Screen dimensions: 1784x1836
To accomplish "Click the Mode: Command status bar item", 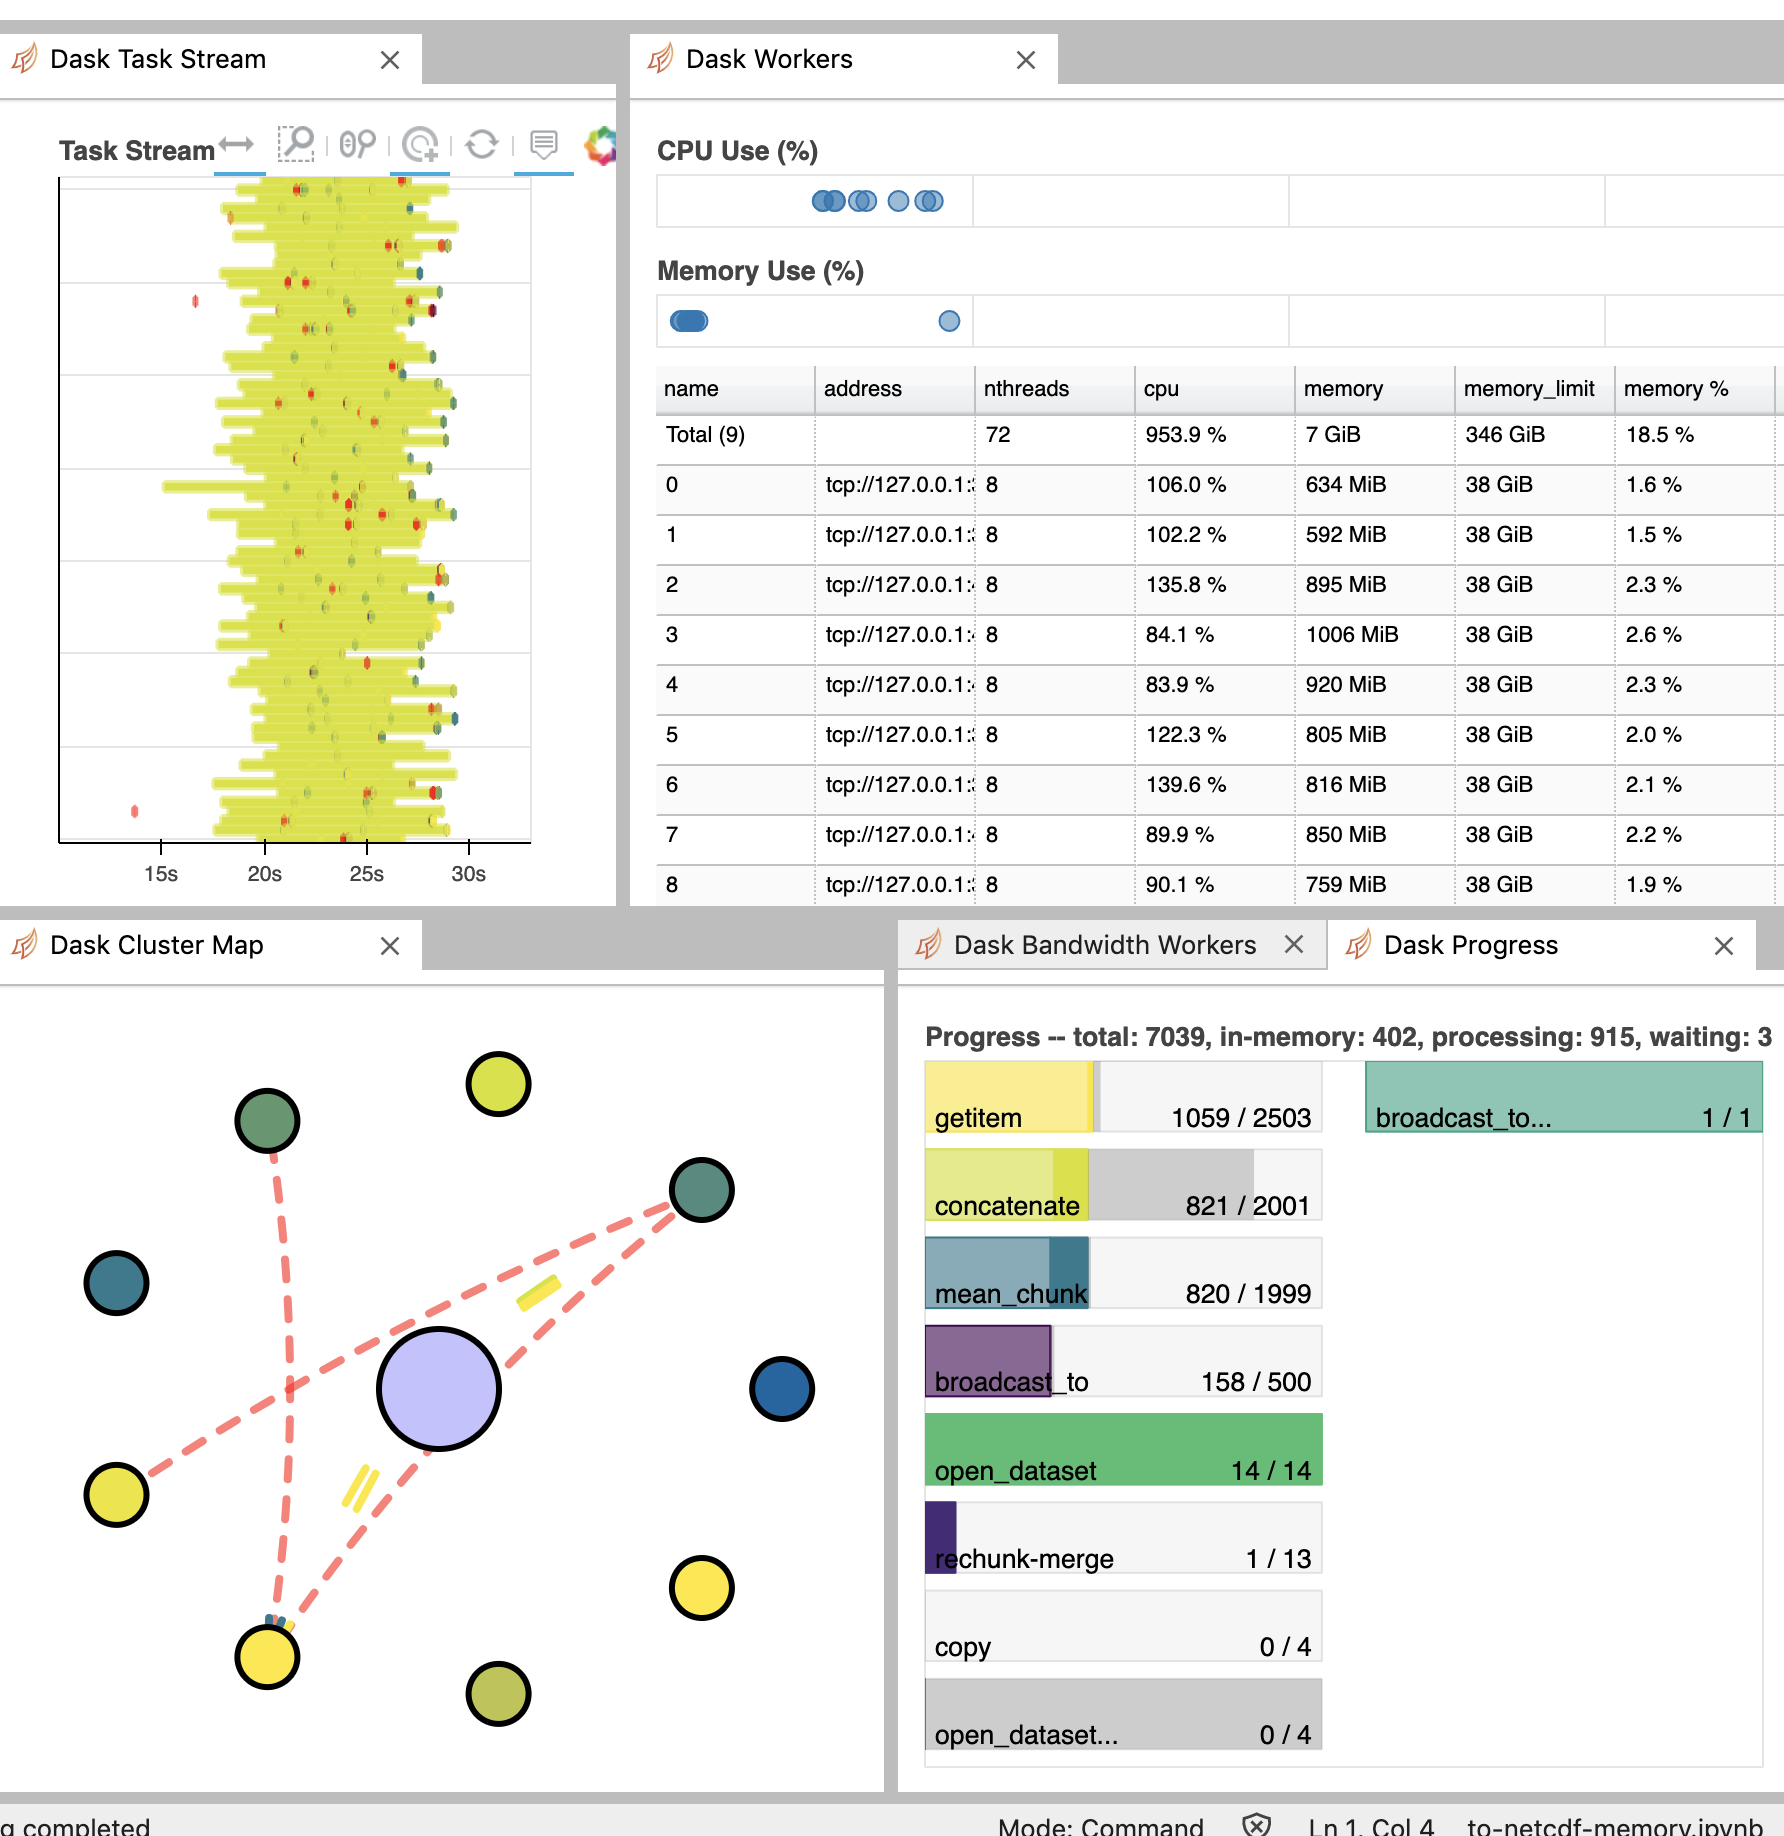I will coord(1100,1826).
